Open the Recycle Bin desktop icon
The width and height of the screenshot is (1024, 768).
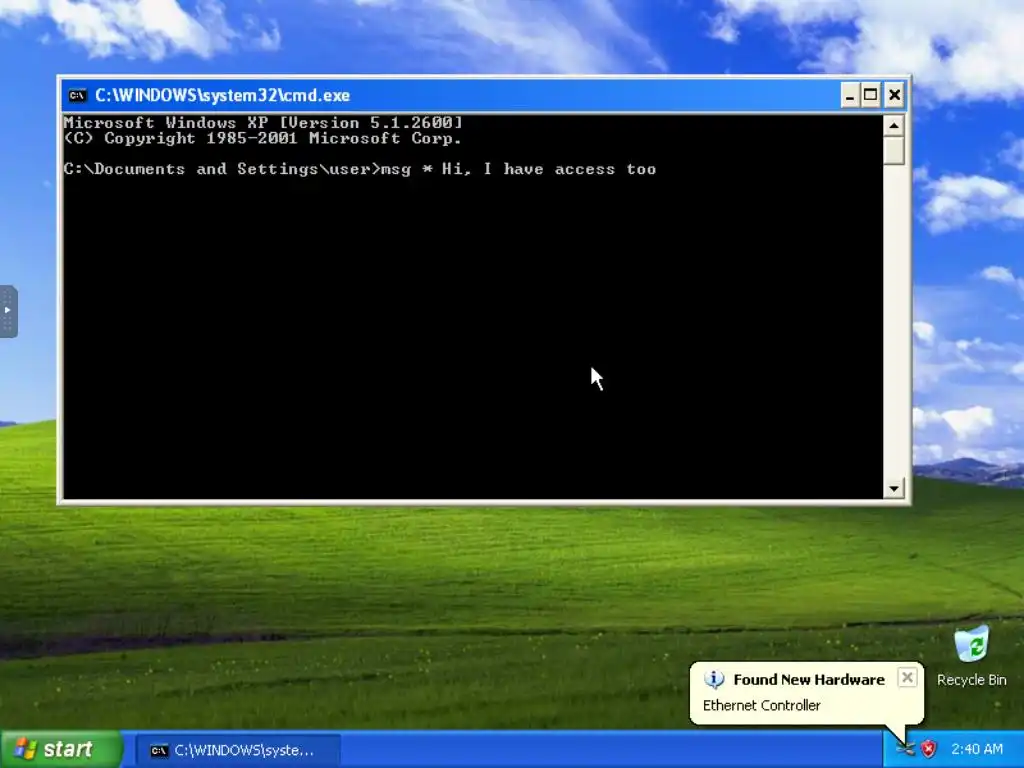[971, 656]
